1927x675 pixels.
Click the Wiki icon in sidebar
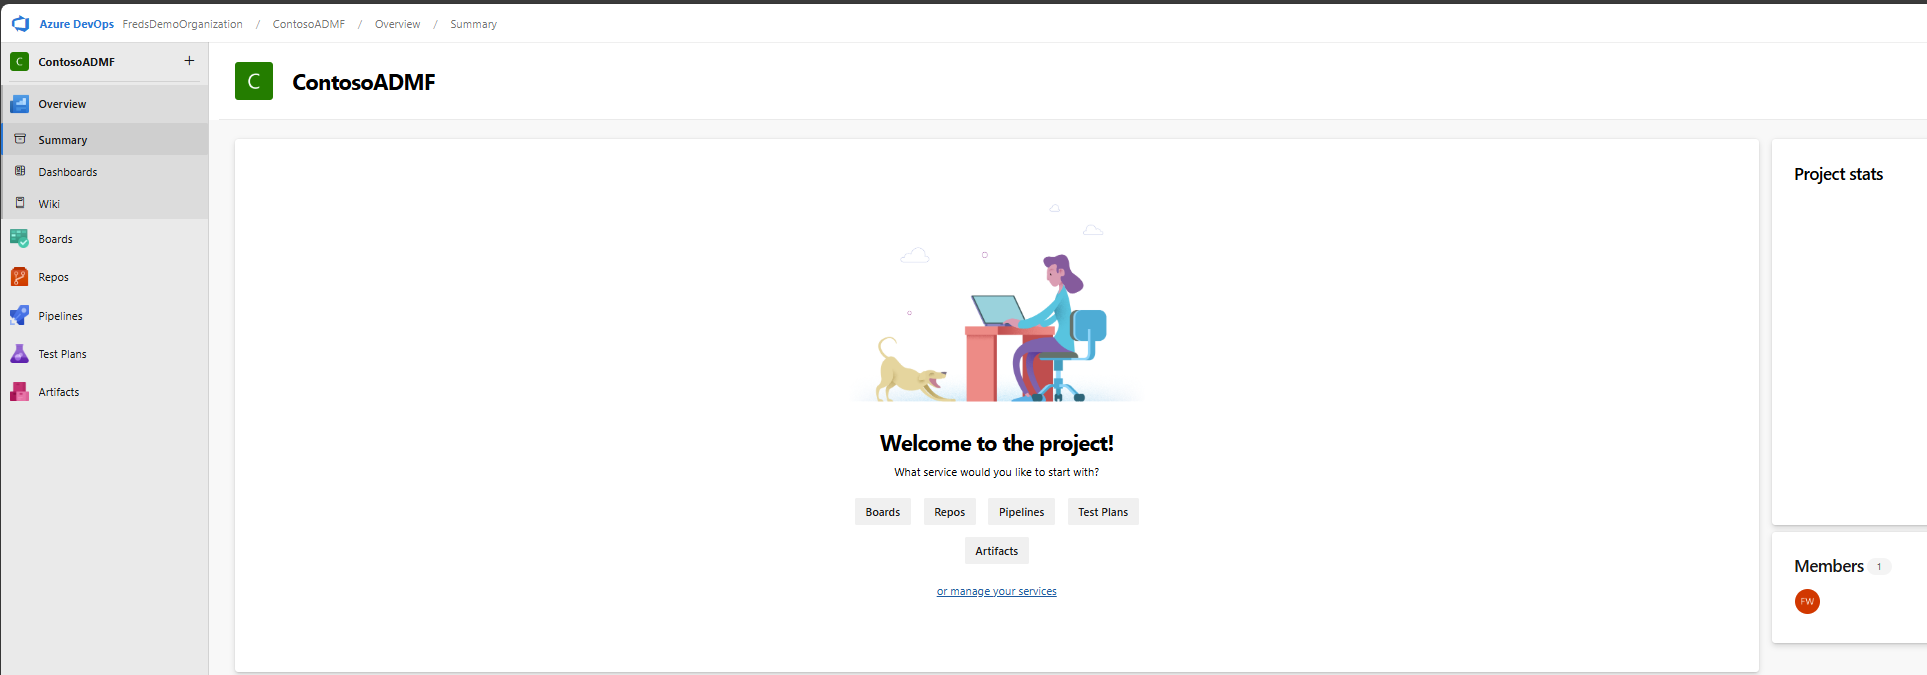20,203
